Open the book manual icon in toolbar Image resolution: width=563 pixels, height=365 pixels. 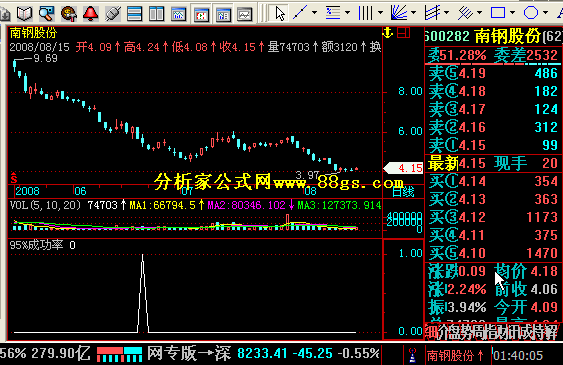(24, 14)
